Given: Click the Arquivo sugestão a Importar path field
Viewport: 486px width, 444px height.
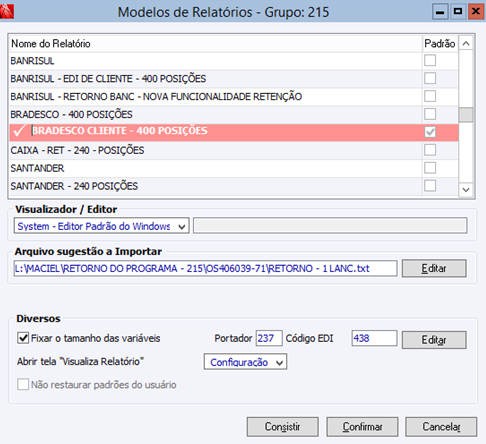Looking at the screenshot, I should coord(206,268).
